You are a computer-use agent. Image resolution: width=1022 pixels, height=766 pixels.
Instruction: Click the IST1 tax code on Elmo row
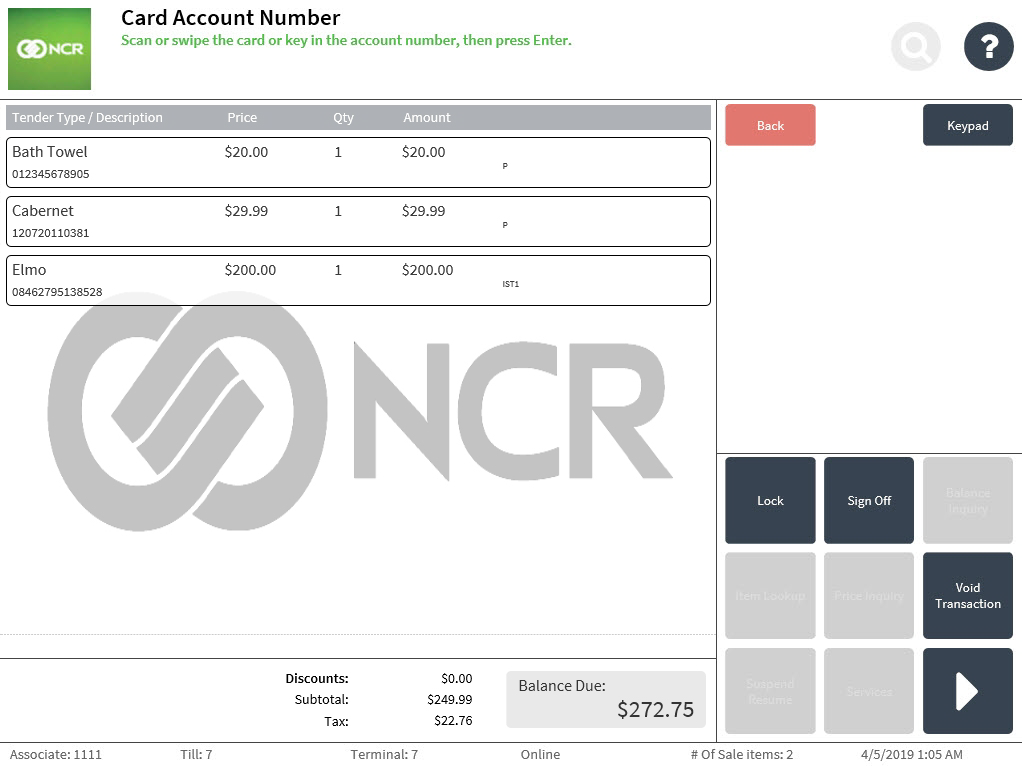click(510, 284)
